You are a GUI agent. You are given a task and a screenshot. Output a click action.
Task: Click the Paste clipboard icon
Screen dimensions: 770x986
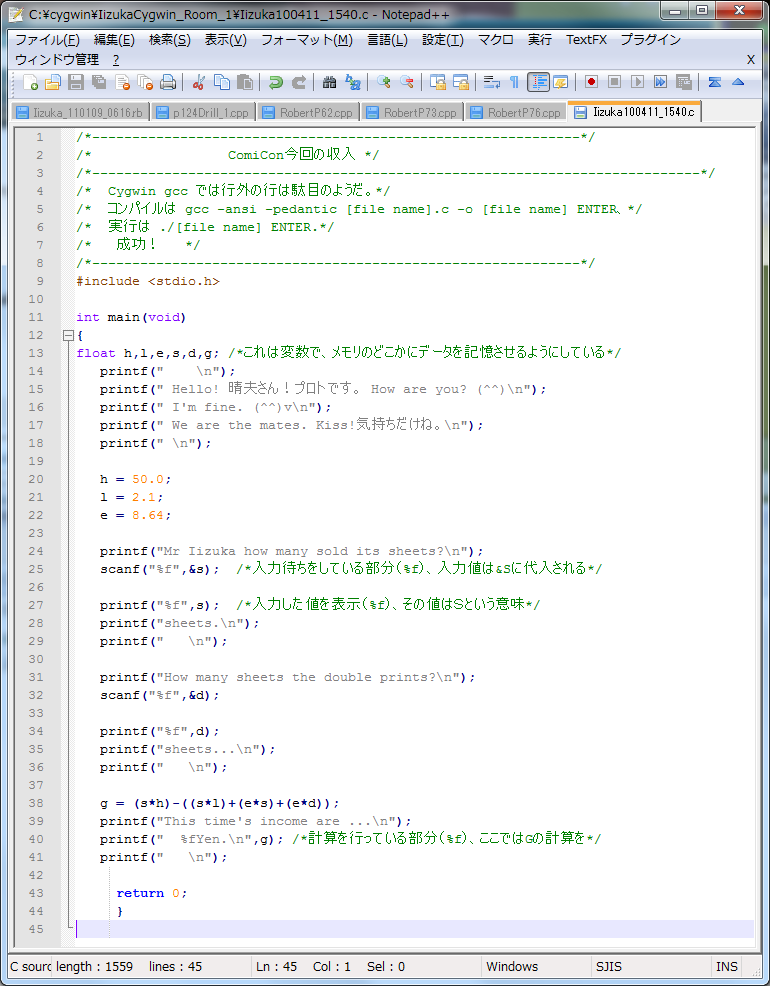(x=245, y=82)
